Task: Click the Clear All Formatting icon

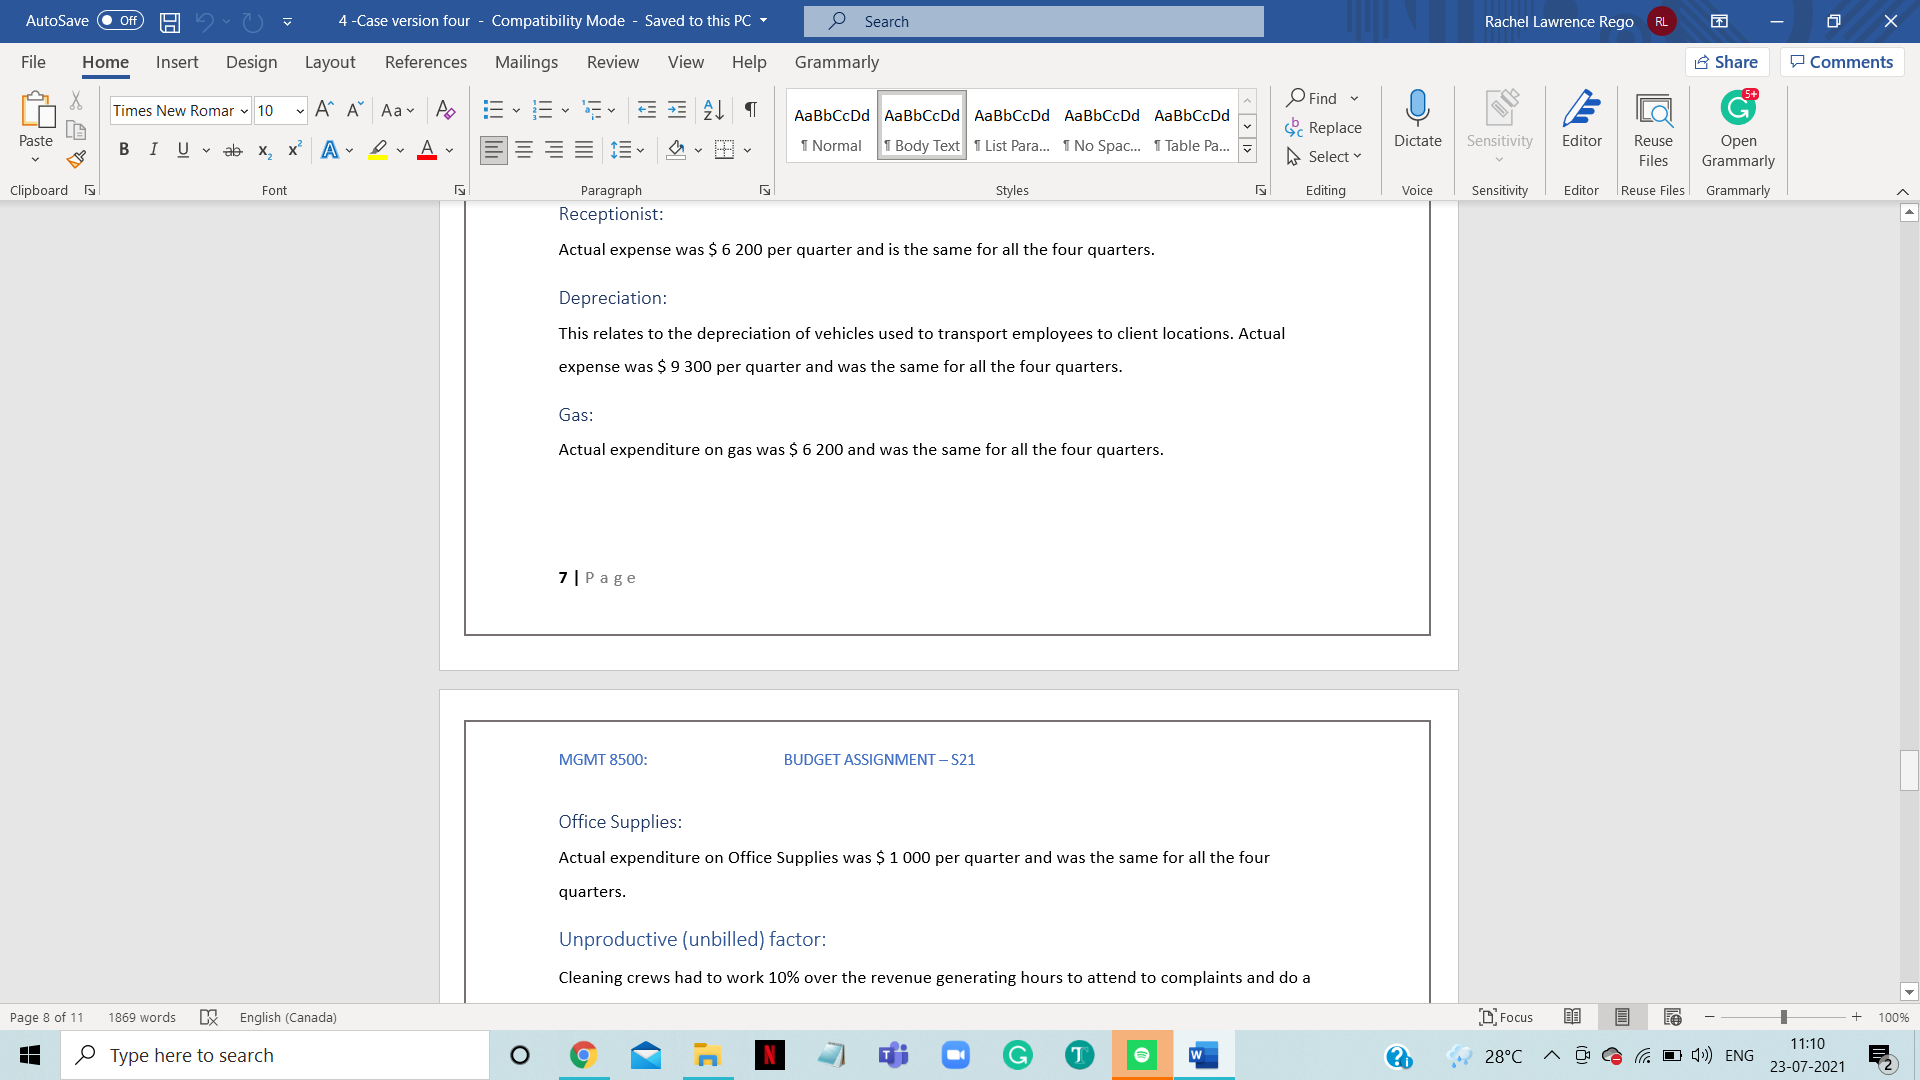Action: click(446, 110)
